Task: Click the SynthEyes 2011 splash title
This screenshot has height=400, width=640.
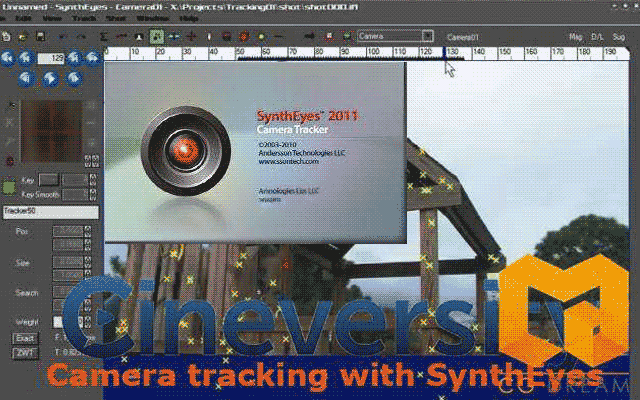Action: (x=307, y=116)
